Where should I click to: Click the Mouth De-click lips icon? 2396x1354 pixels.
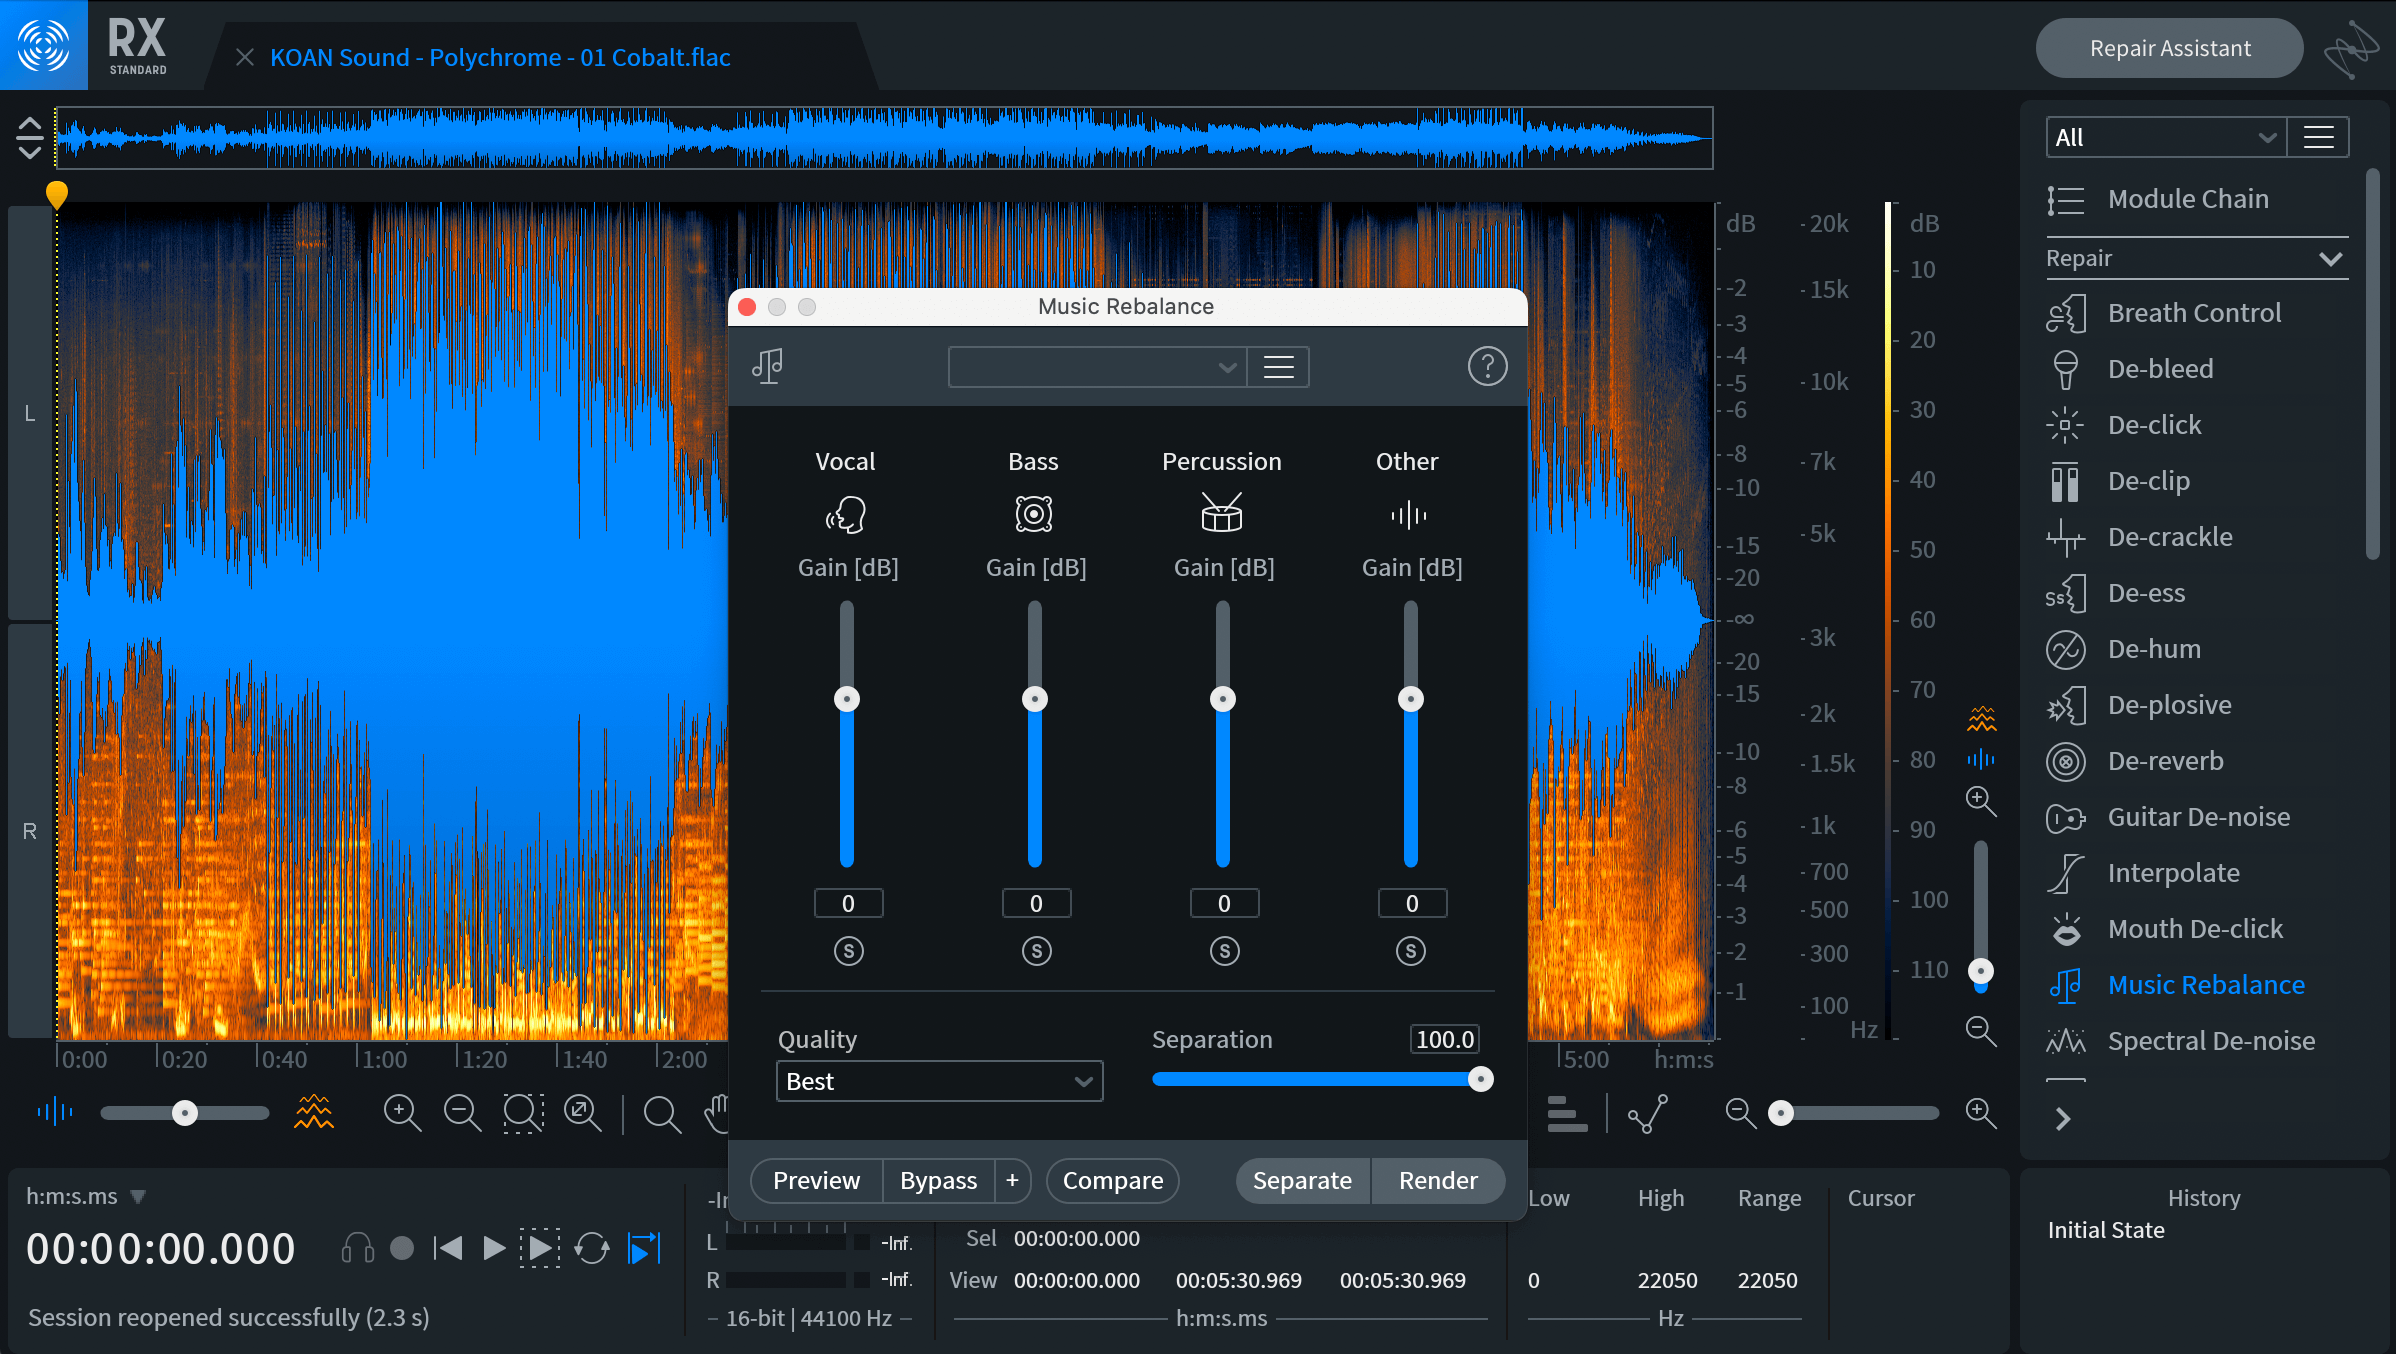pos(2065,929)
